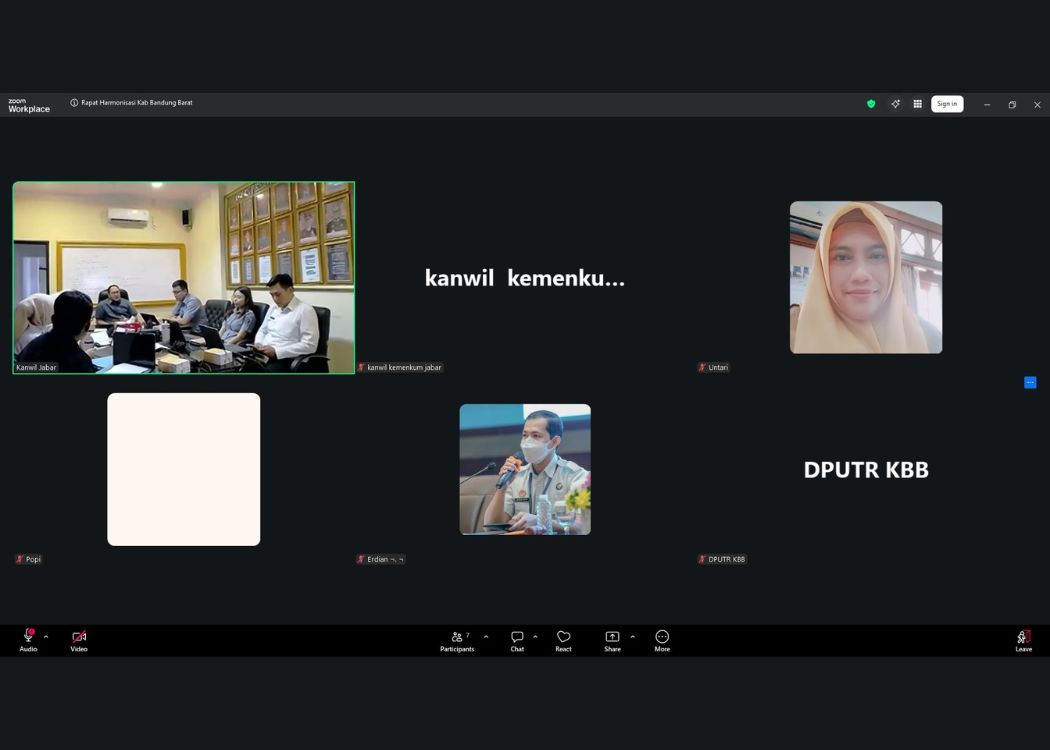Unmute the microphone with the Audio button

[28, 640]
